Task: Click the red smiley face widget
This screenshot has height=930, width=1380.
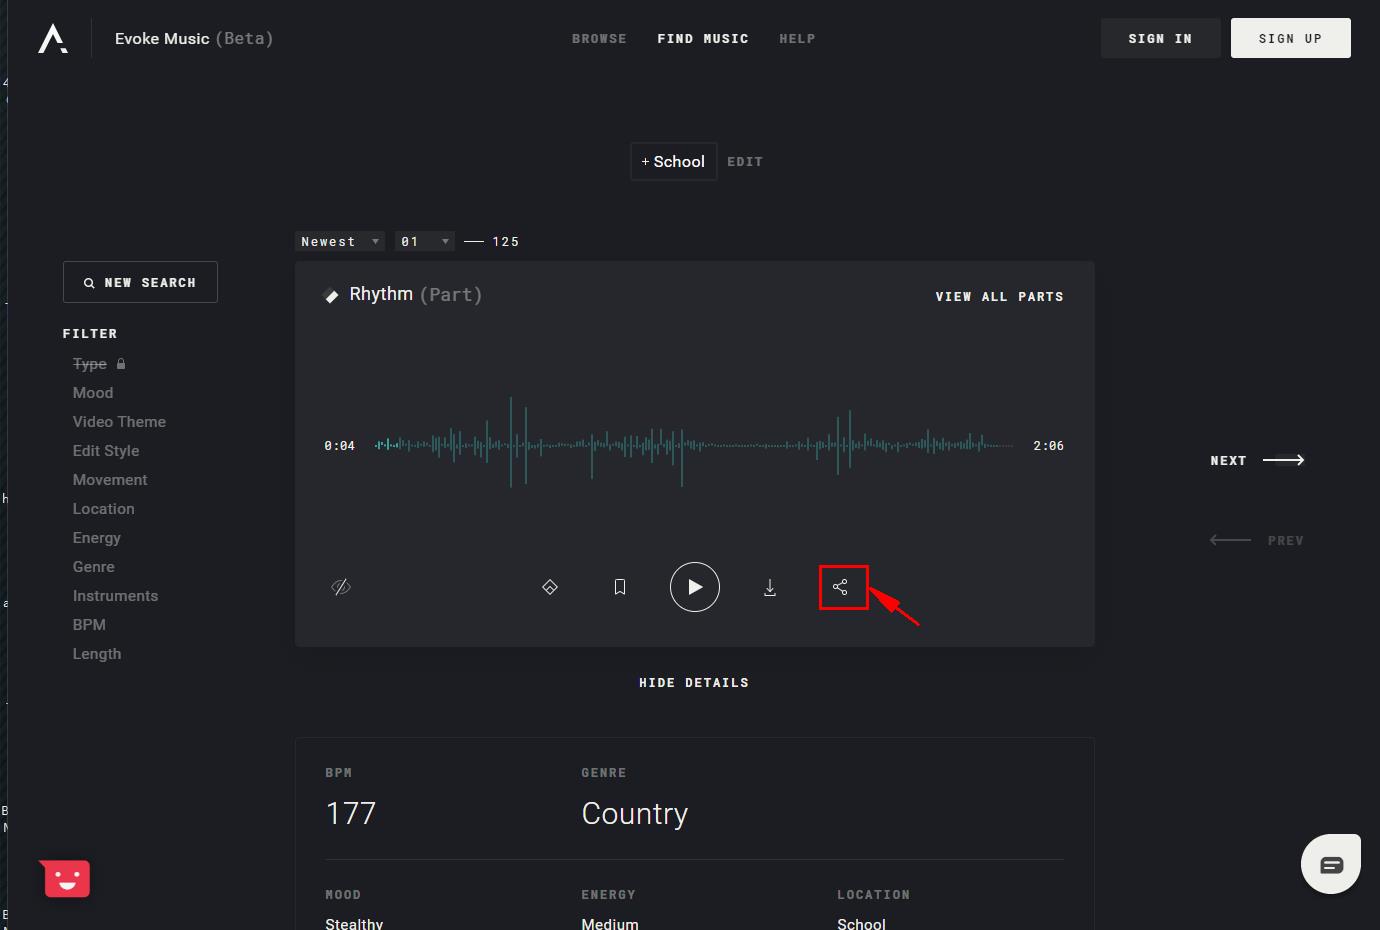Action: (67, 879)
